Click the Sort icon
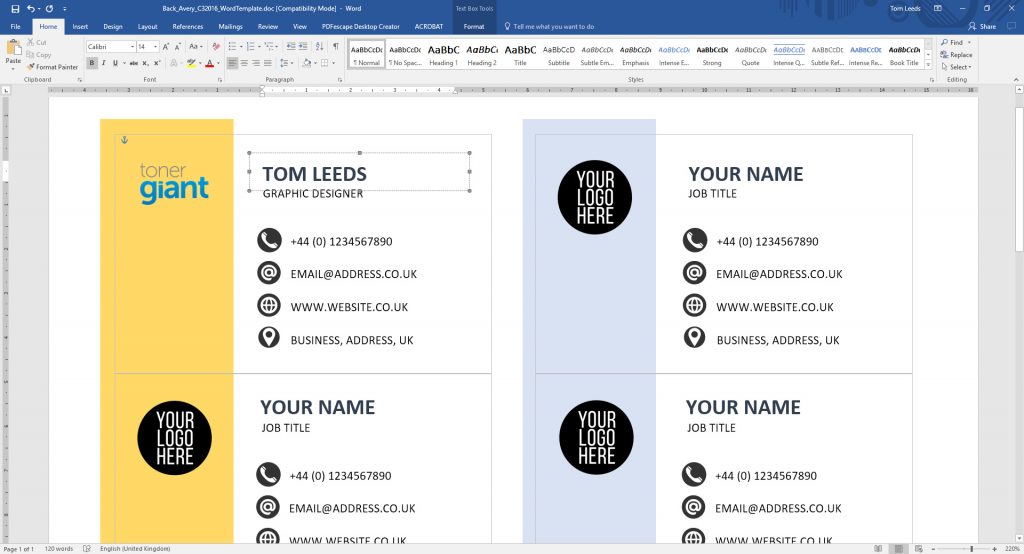 (x=319, y=46)
